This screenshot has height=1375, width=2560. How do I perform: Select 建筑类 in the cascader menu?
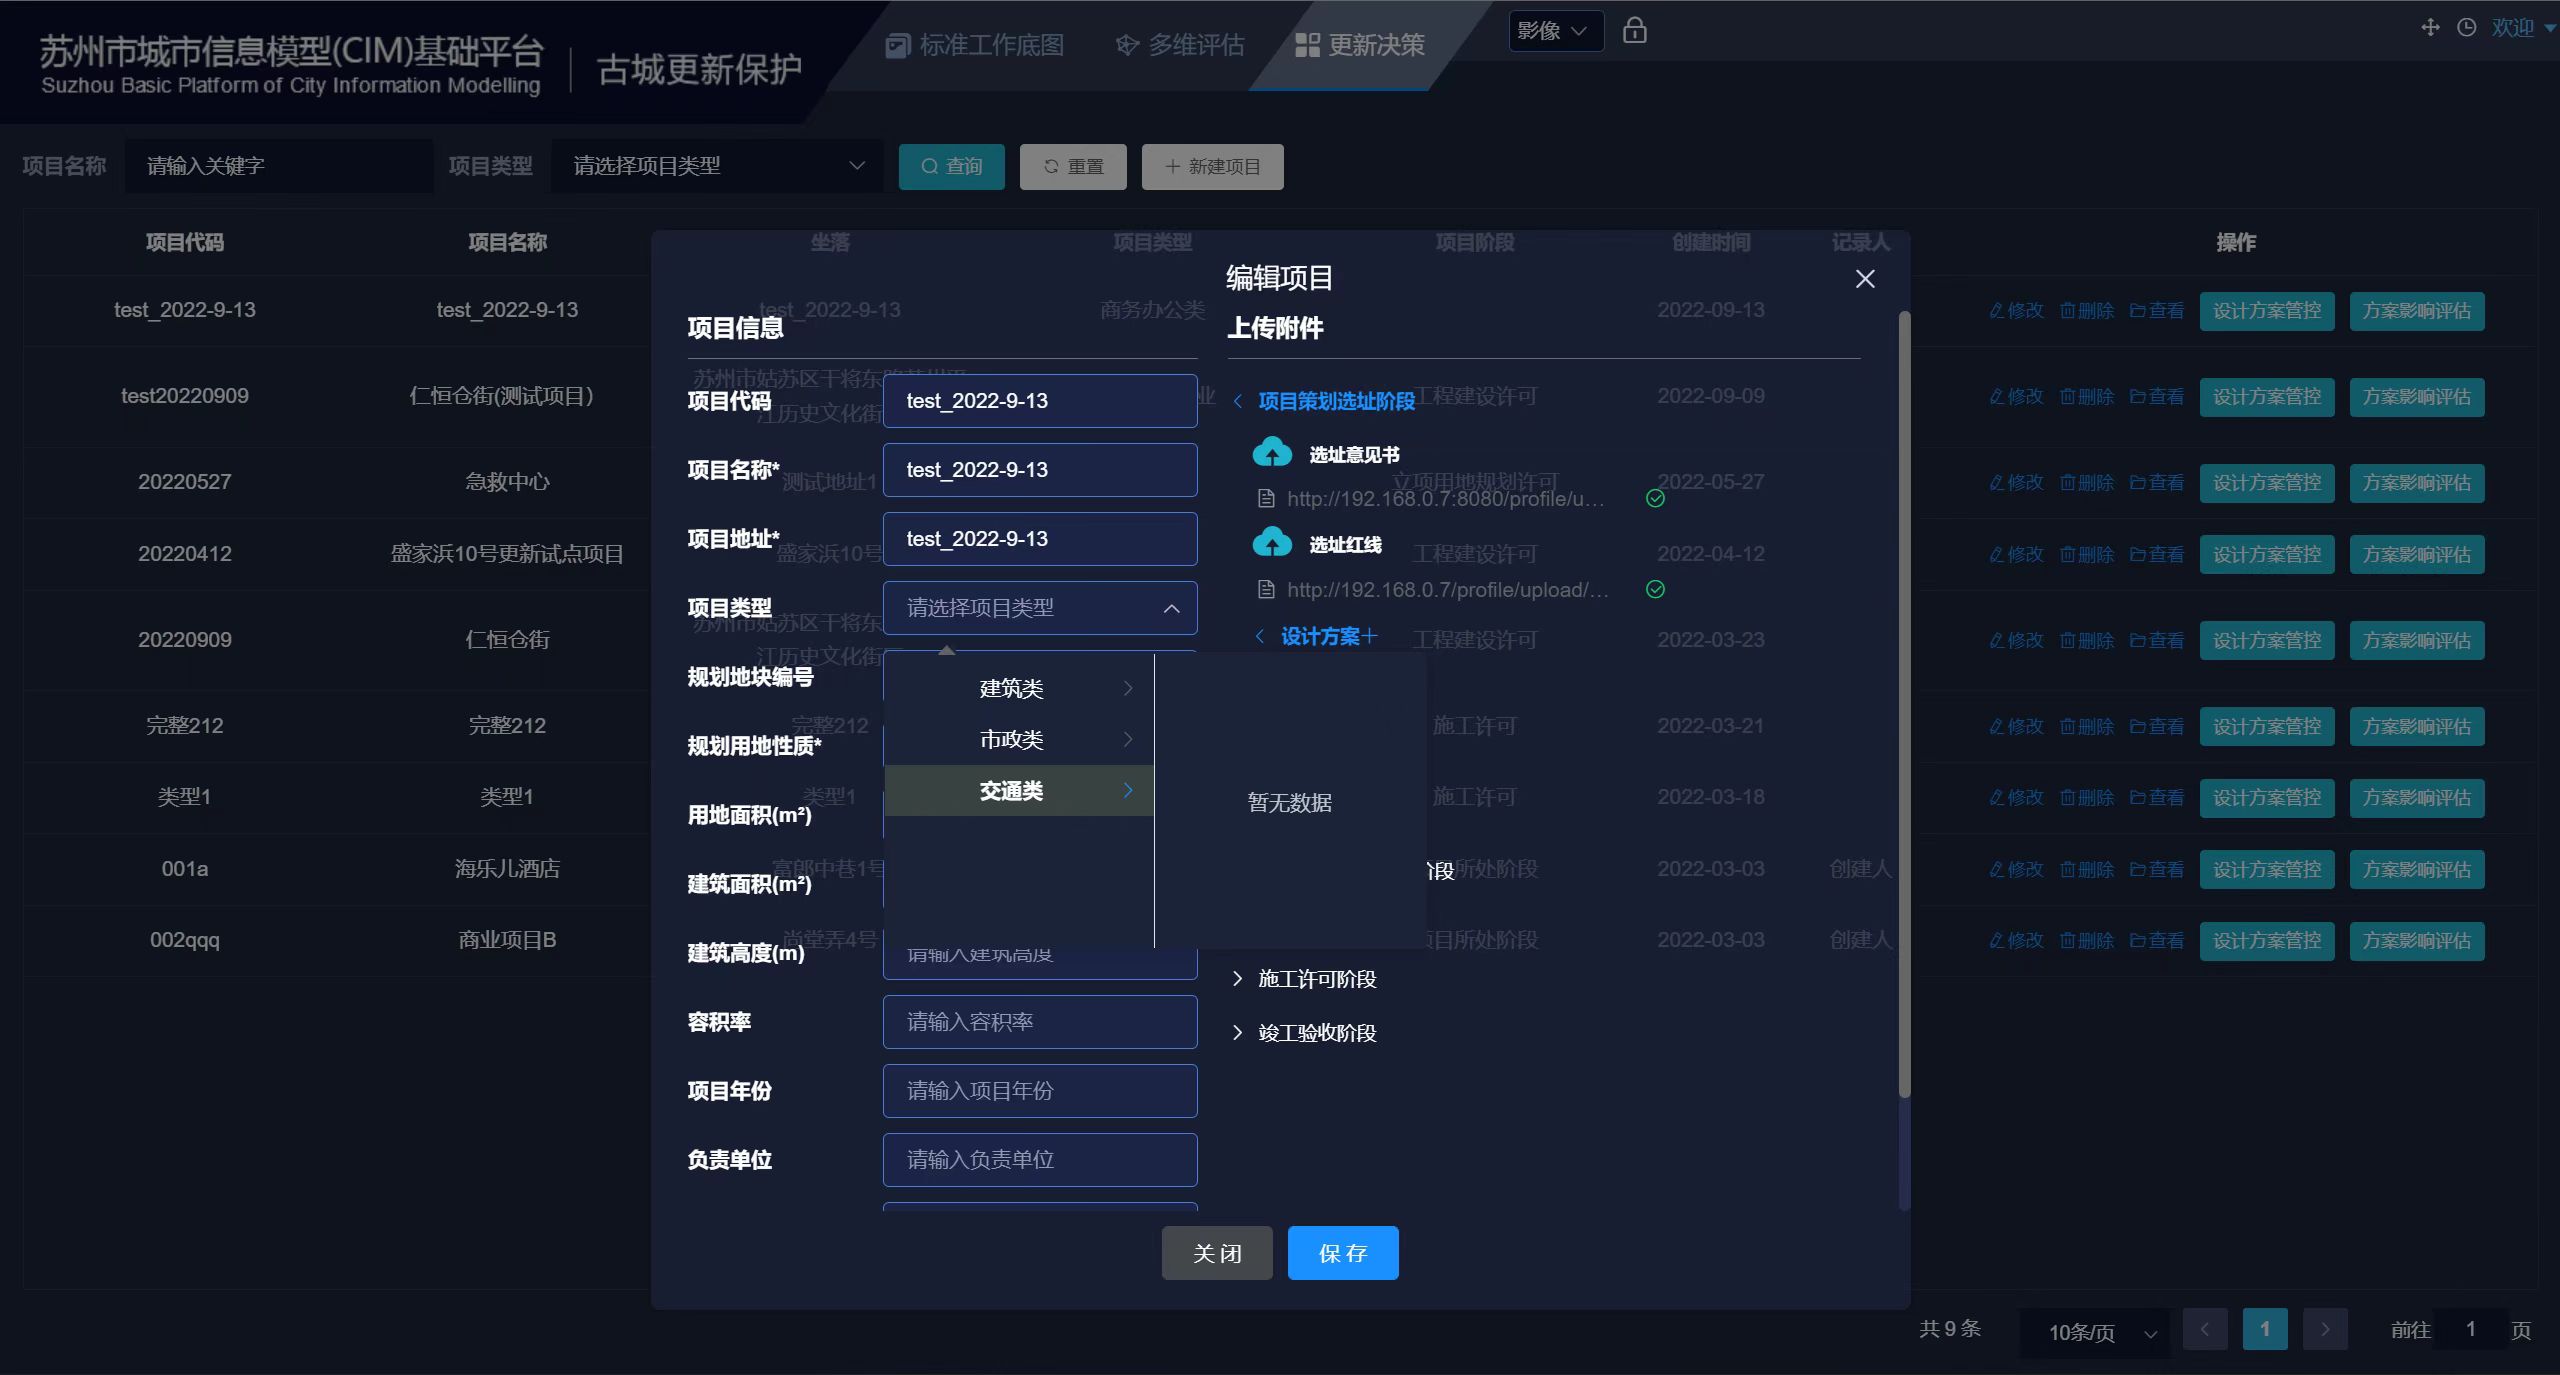(x=1019, y=688)
